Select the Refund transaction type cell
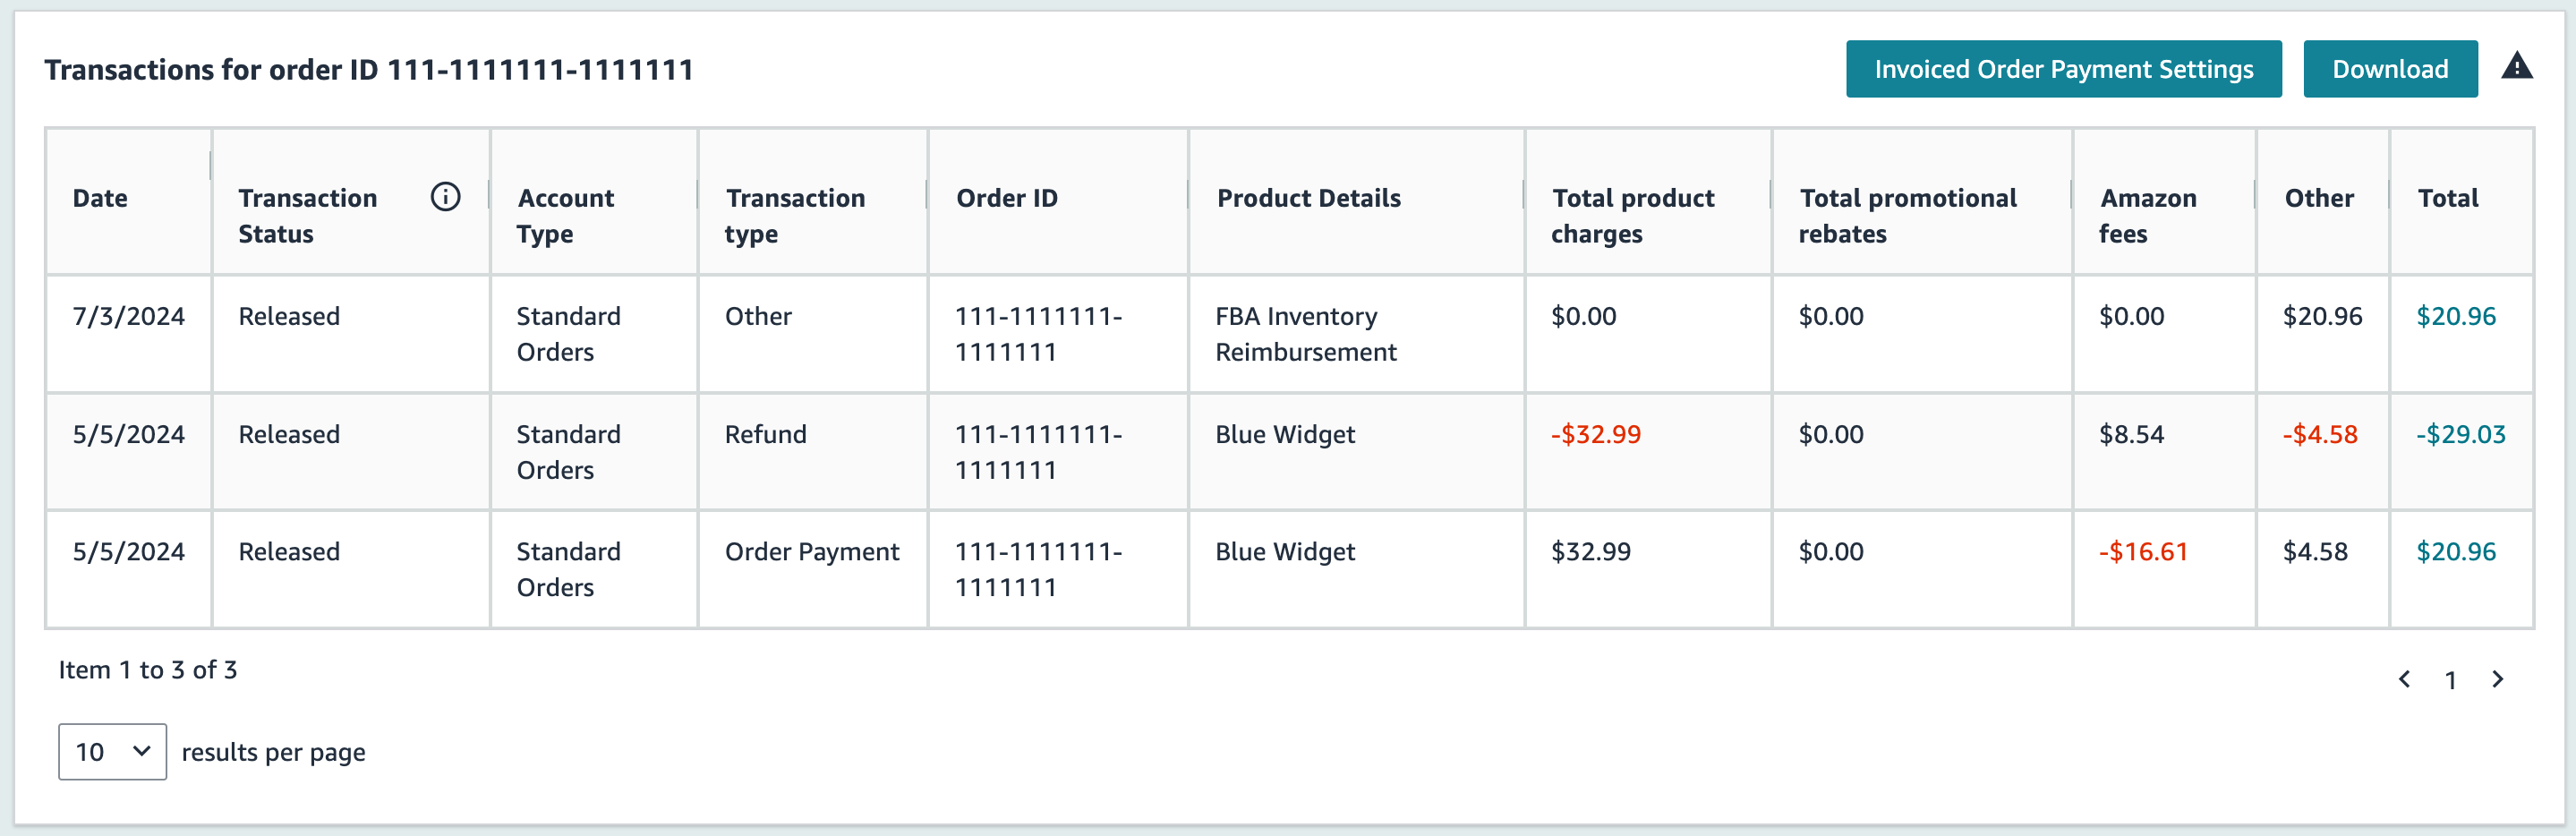Viewport: 2576px width, 836px height. point(765,434)
